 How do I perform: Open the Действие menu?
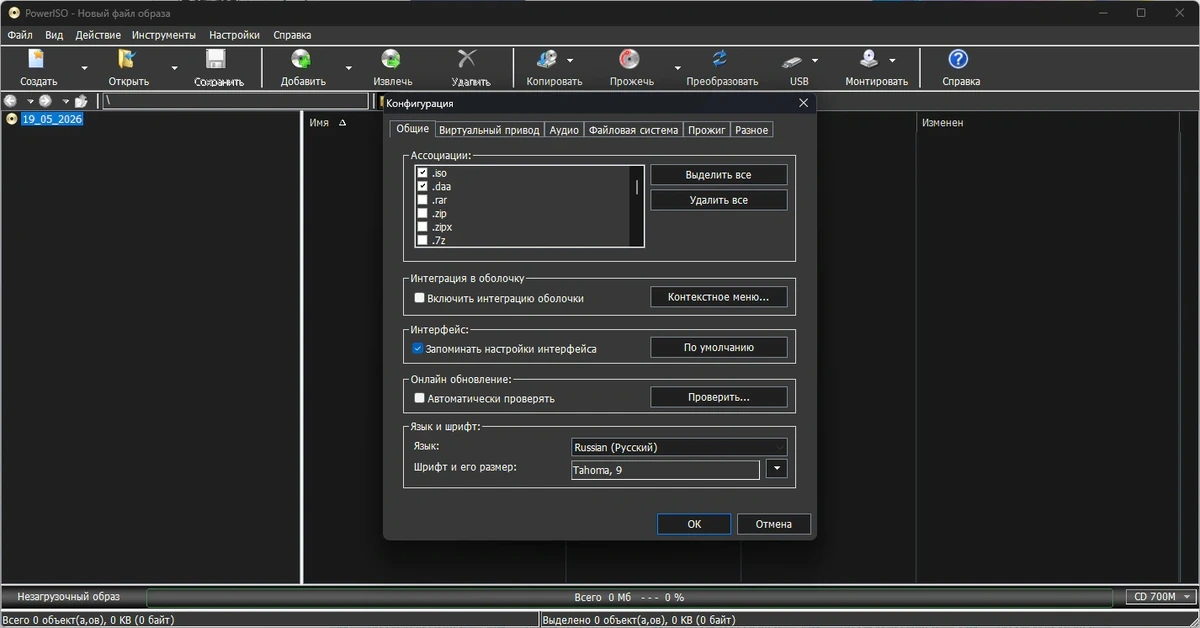point(98,35)
